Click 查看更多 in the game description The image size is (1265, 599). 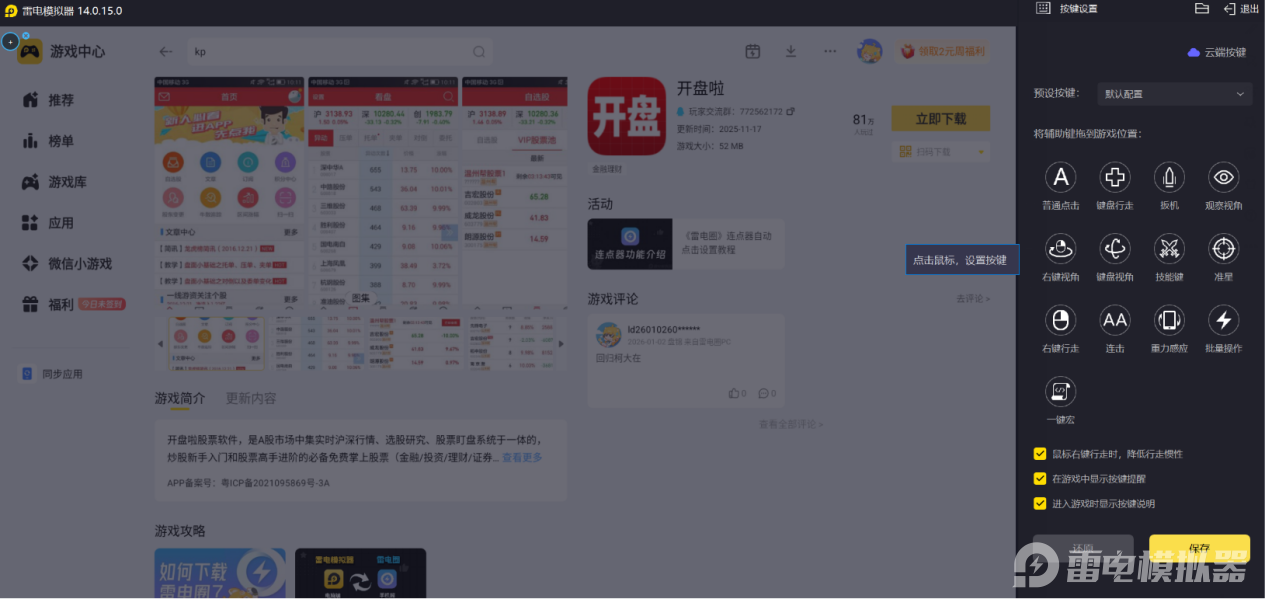click(524, 458)
